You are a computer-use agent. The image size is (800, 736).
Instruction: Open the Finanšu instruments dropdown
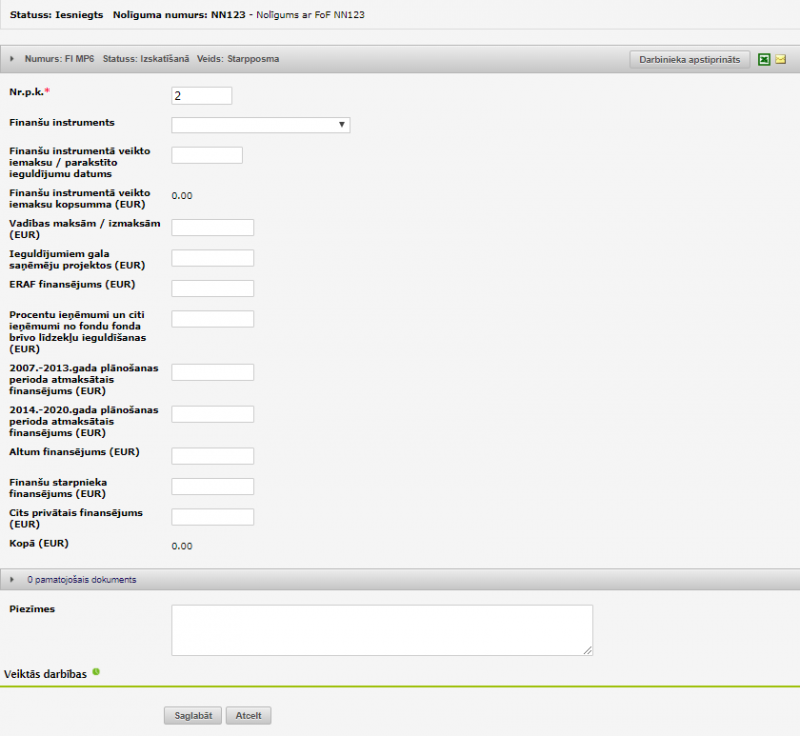tap(260, 125)
